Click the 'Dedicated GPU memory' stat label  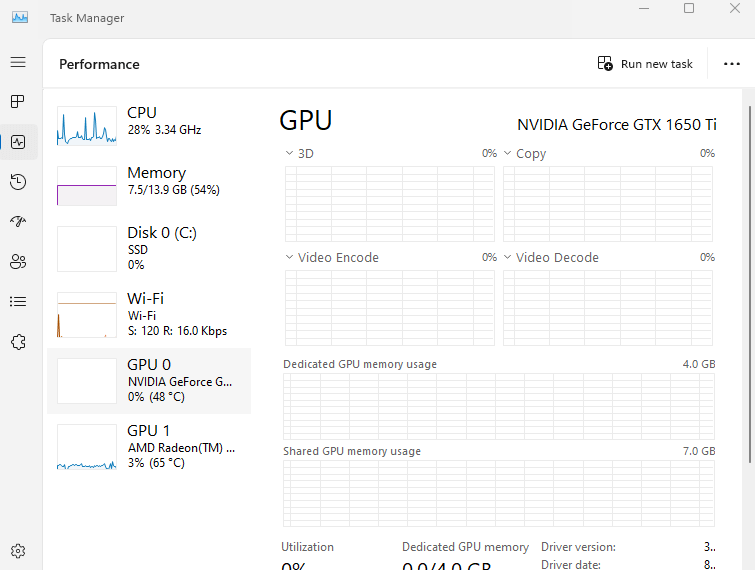465,547
